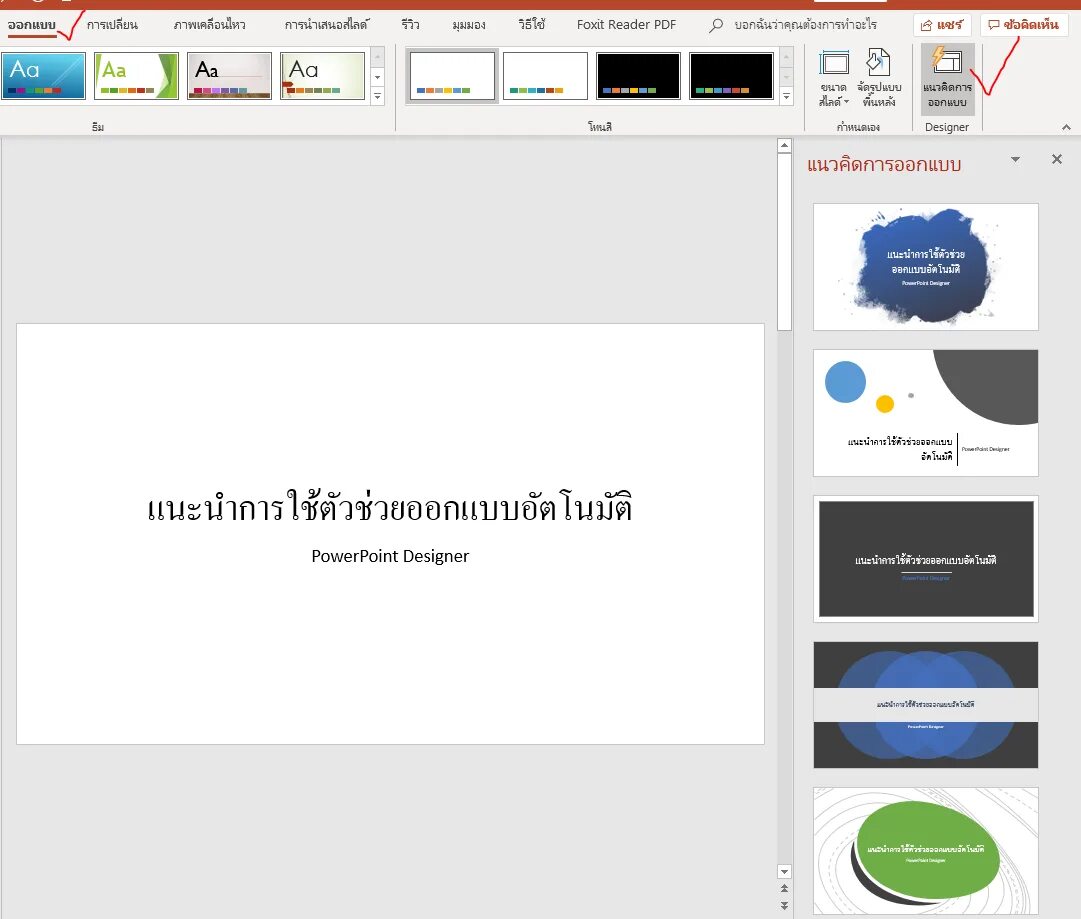This screenshot has width=1081, height=919.
Task: Expand the variants gallery more arrow
Action: click(787, 97)
